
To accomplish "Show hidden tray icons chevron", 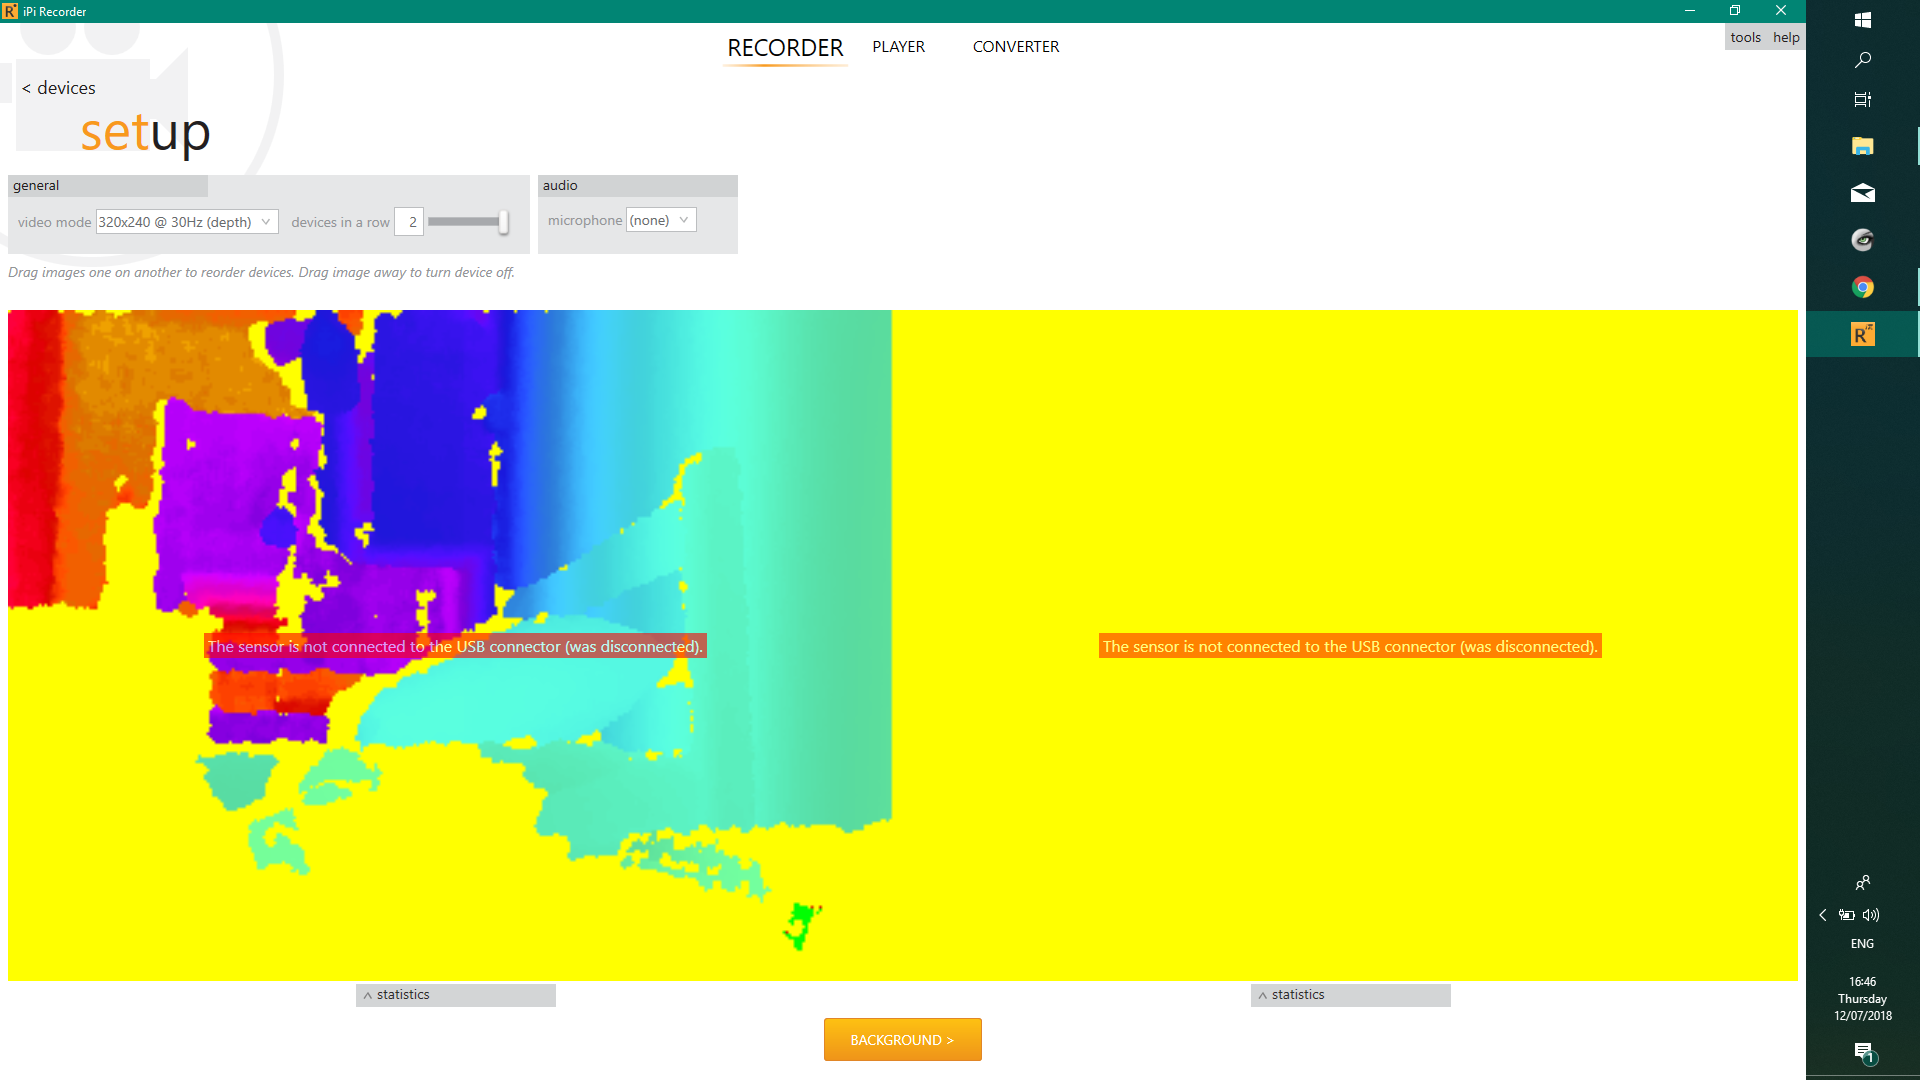I will (x=1823, y=915).
